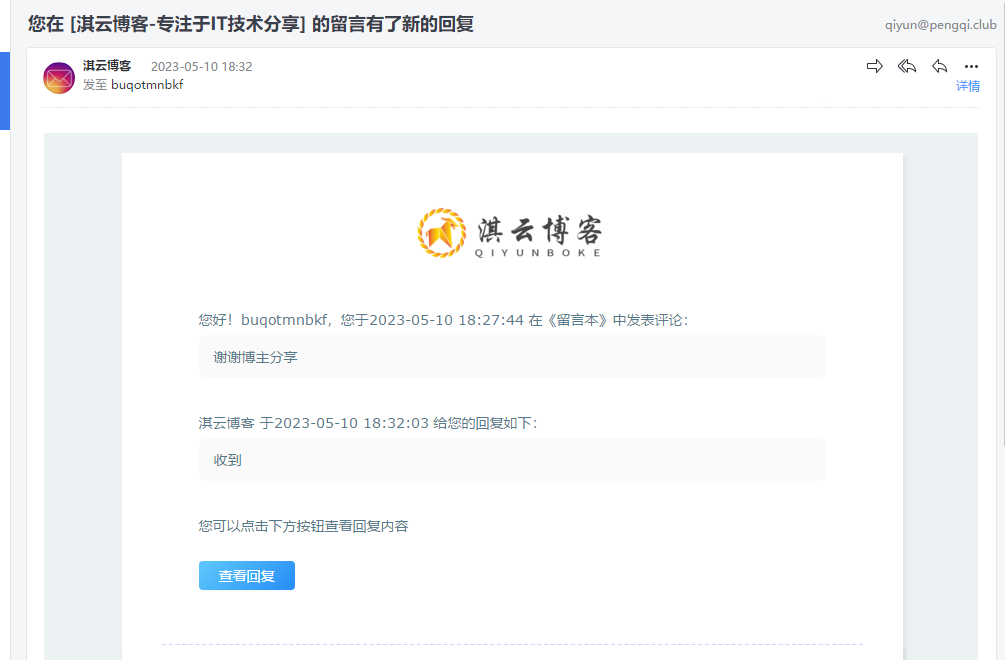Open the ellipsis more-options menu
Image resolution: width=1005 pixels, height=660 pixels.
pyautogui.click(x=969, y=66)
